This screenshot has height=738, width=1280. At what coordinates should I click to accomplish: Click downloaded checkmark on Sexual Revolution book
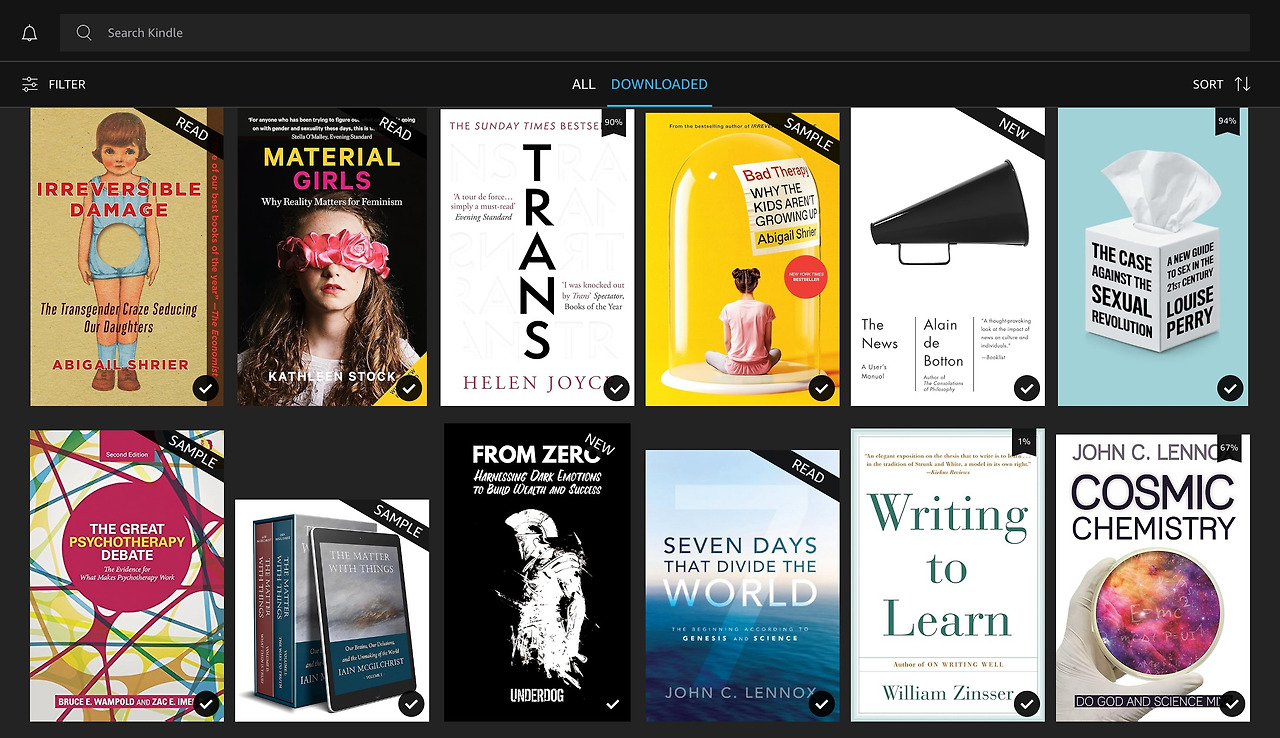[1231, 388]
